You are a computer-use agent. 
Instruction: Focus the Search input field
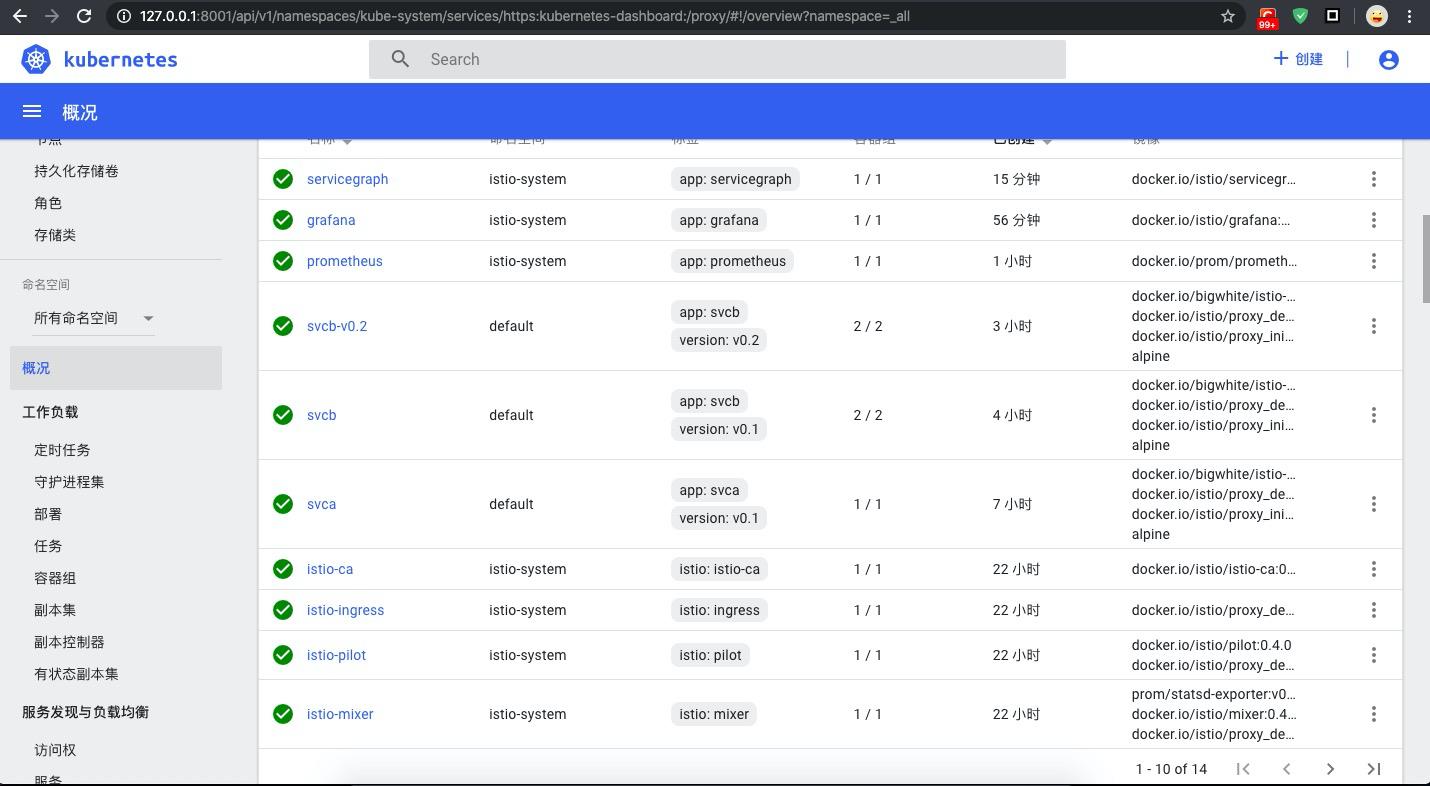click(x=717, y=59)
